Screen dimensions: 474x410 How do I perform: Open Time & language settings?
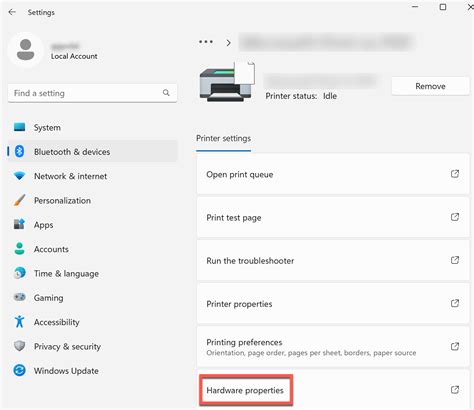pyautogui.click(x=92, y=273)
